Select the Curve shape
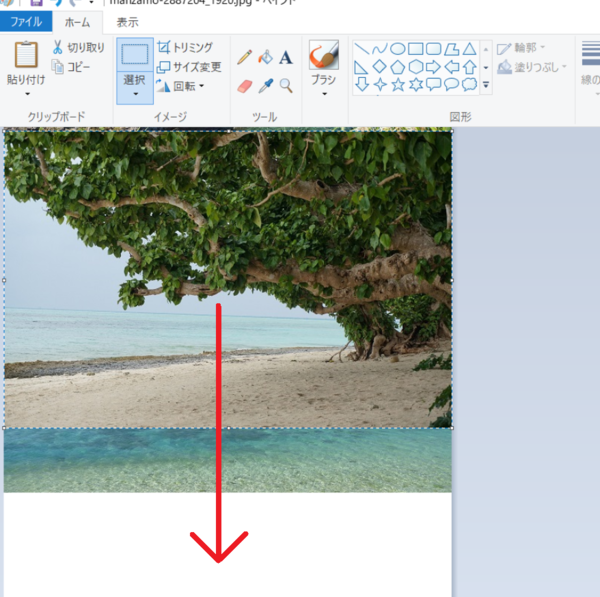 [x=380, y=49]
